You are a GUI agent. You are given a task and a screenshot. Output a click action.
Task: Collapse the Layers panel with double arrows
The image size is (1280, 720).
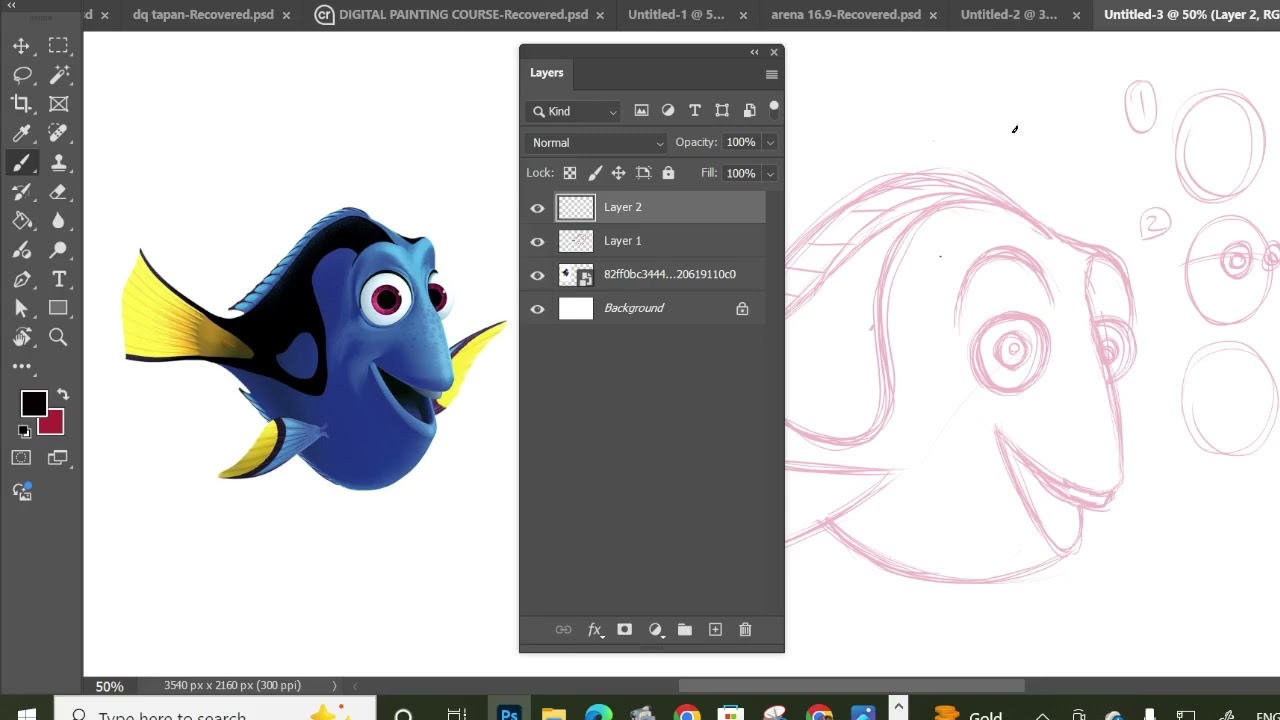pos(755,52)
